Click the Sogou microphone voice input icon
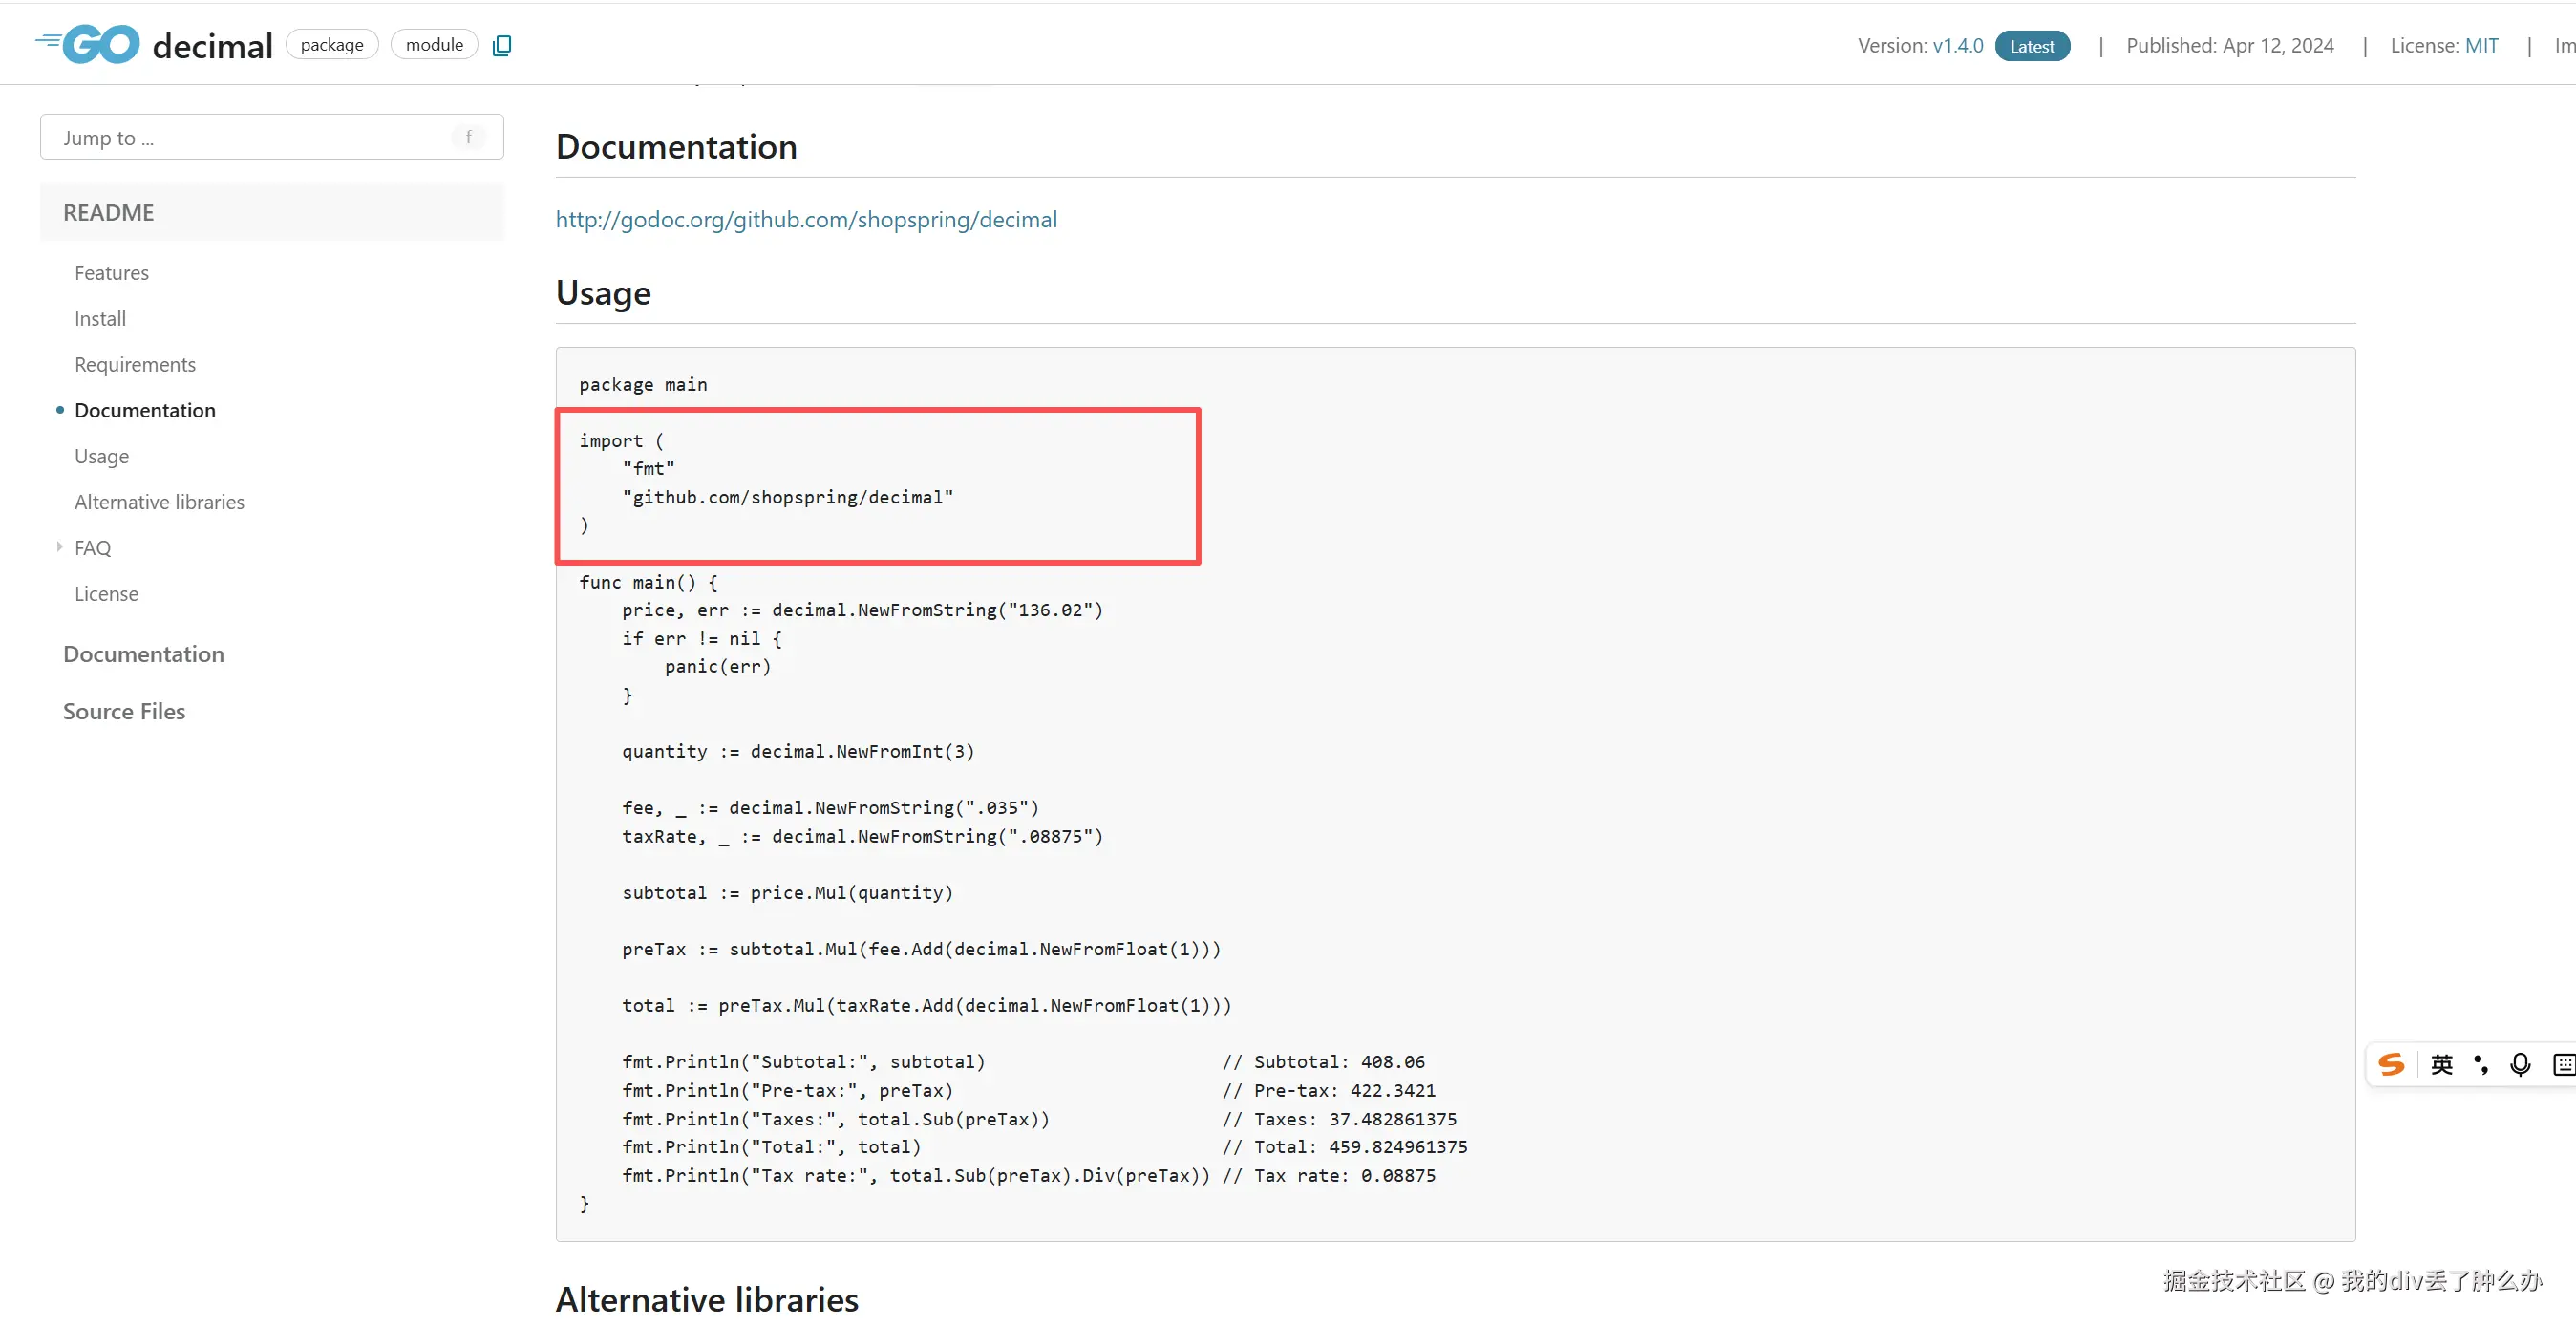Image resolution: width=2576 pixels, height=1327 pixels. point(2520,1064)
